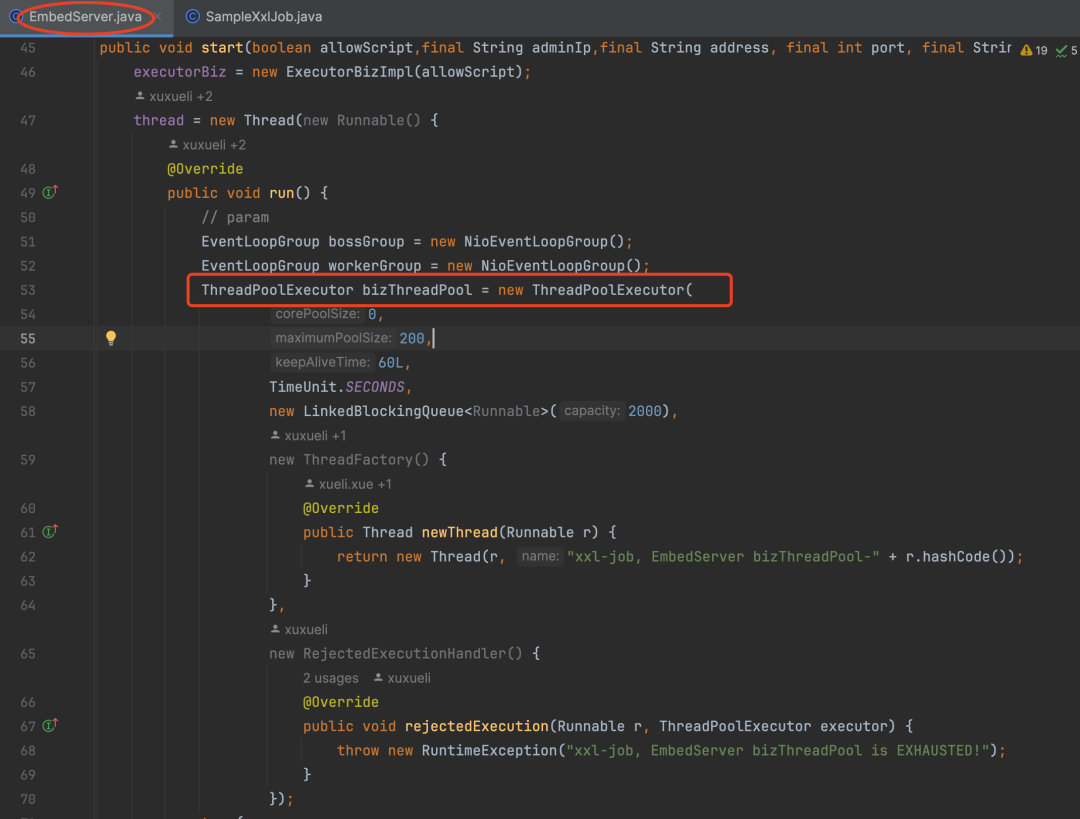Click the @Override annotation on line 66
Screen dimensions: 1080x819
(341, 702)
